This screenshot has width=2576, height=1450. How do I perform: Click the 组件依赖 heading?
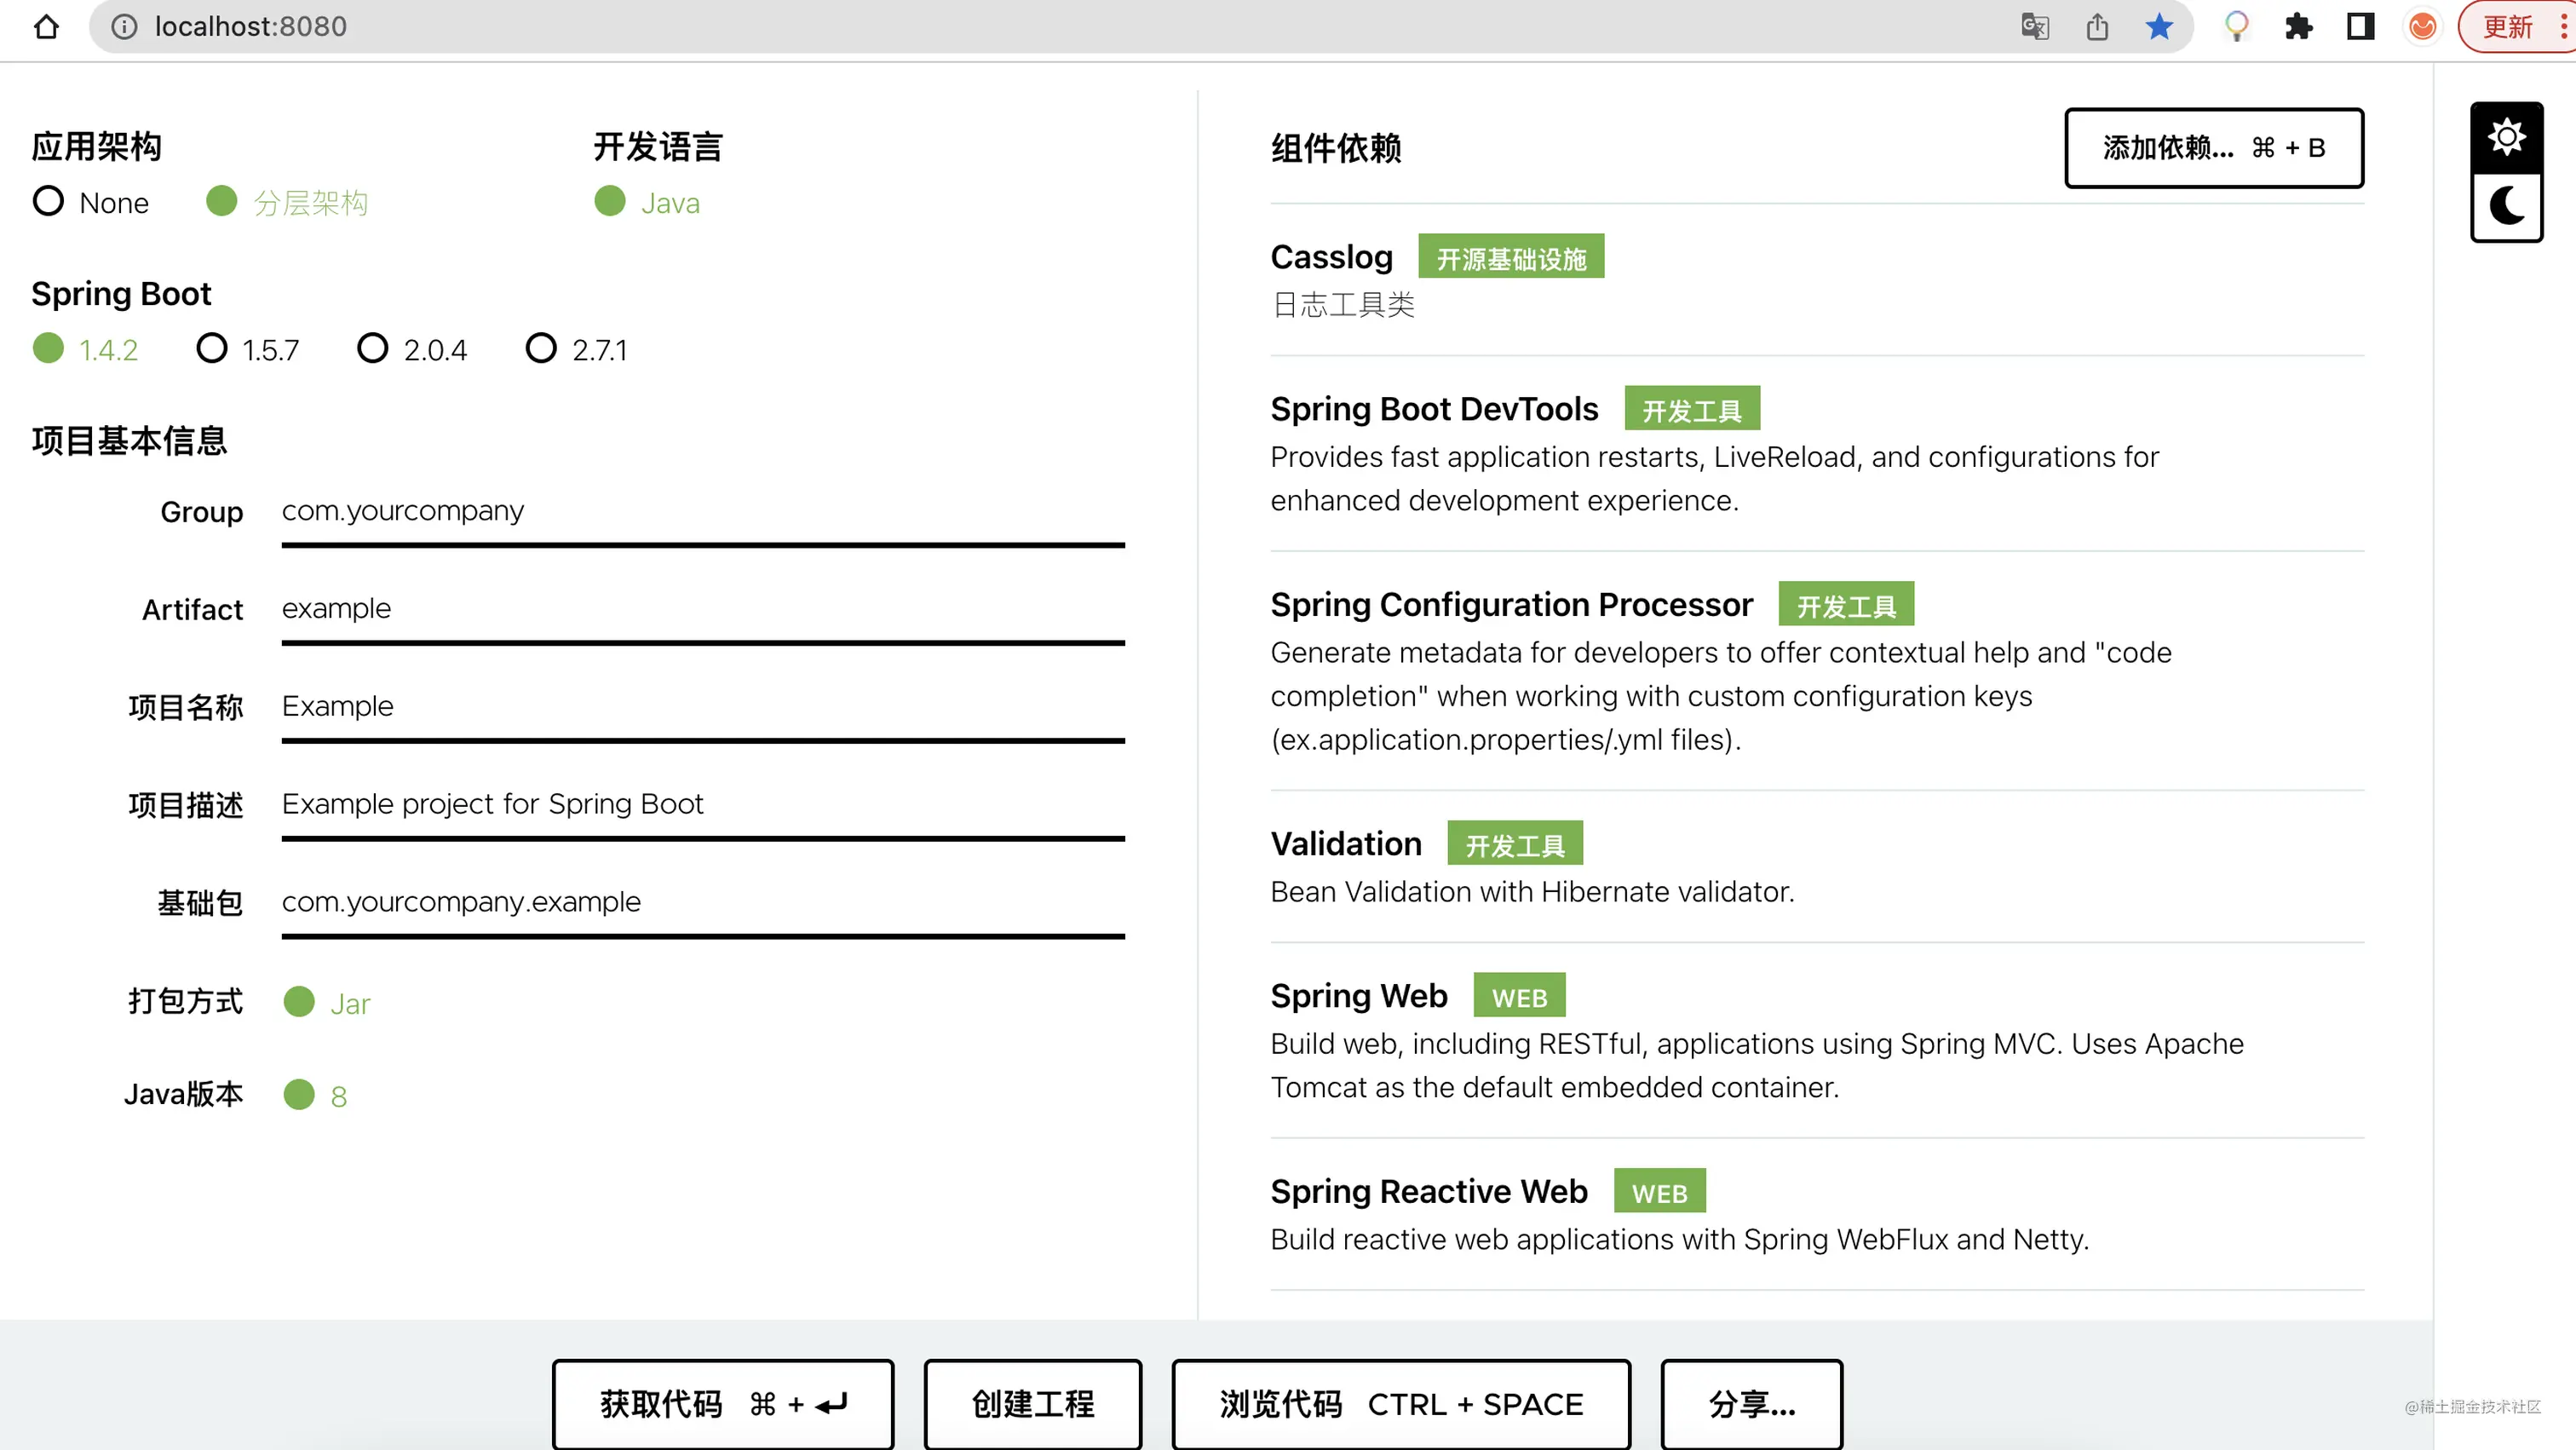tap(1336, 148)
